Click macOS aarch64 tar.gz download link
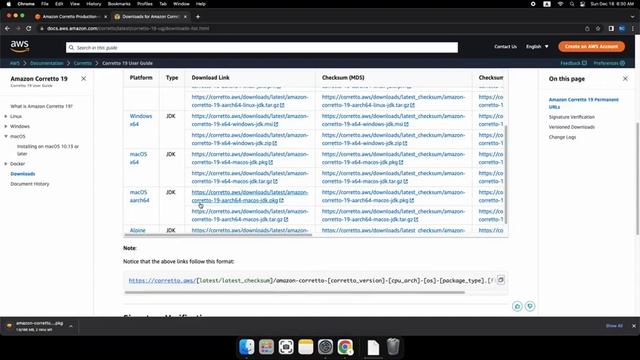This screenshot has width=640, height=360. pos(249,216)
